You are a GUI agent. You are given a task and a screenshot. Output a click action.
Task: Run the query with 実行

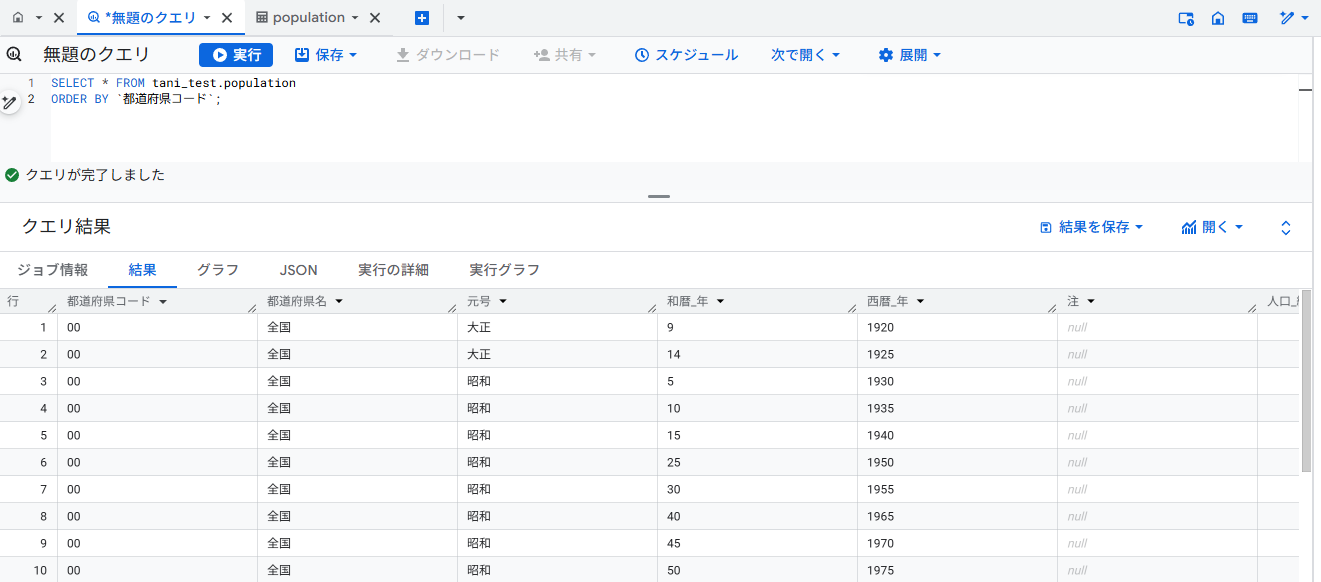click(236, 55)
